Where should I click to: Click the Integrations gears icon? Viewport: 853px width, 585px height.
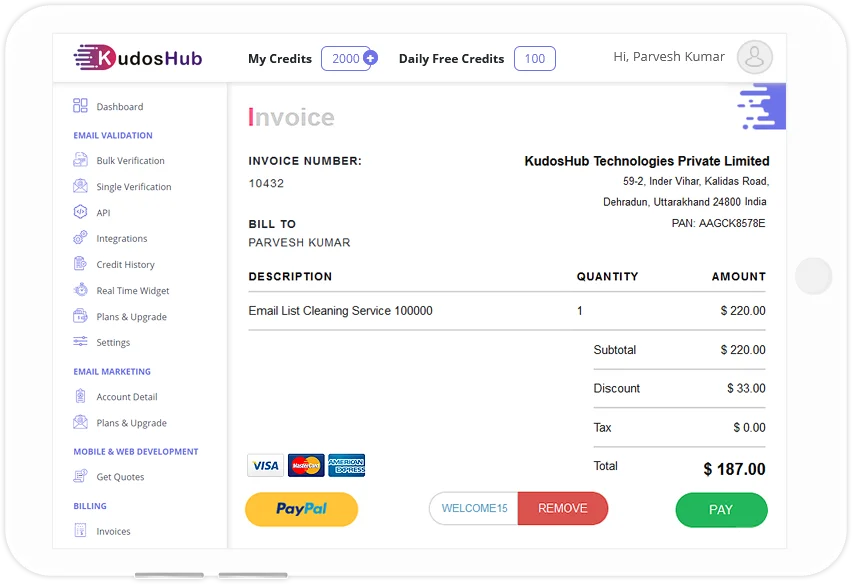[x=80, y=238]
